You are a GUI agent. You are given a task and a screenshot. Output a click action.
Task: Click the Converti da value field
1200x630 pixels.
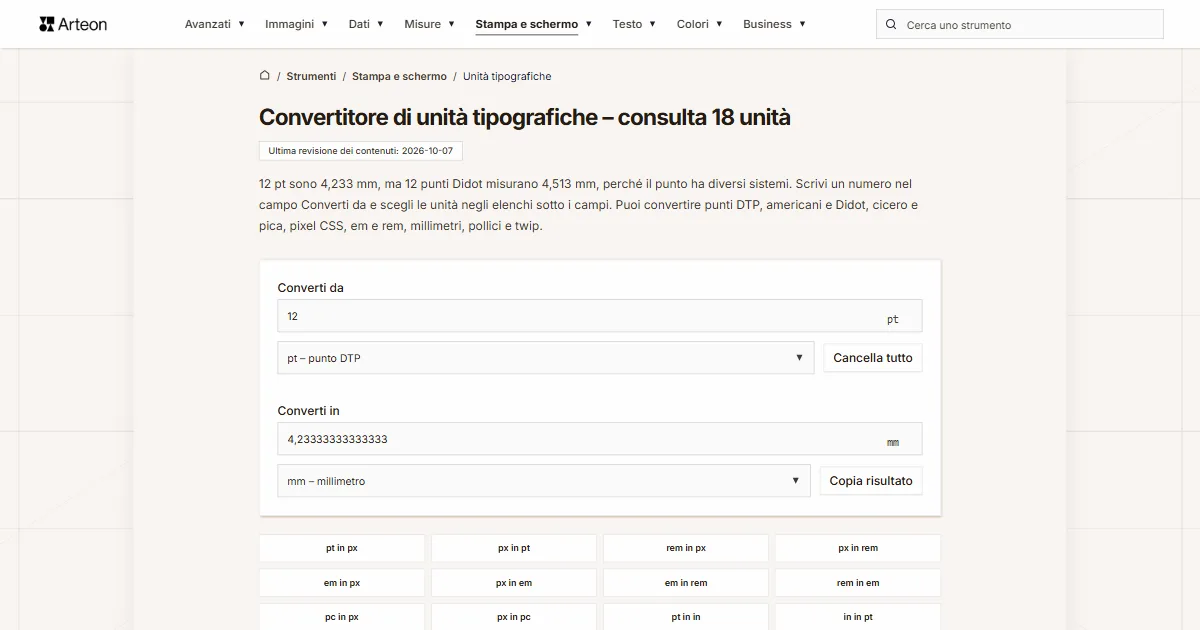600,316
